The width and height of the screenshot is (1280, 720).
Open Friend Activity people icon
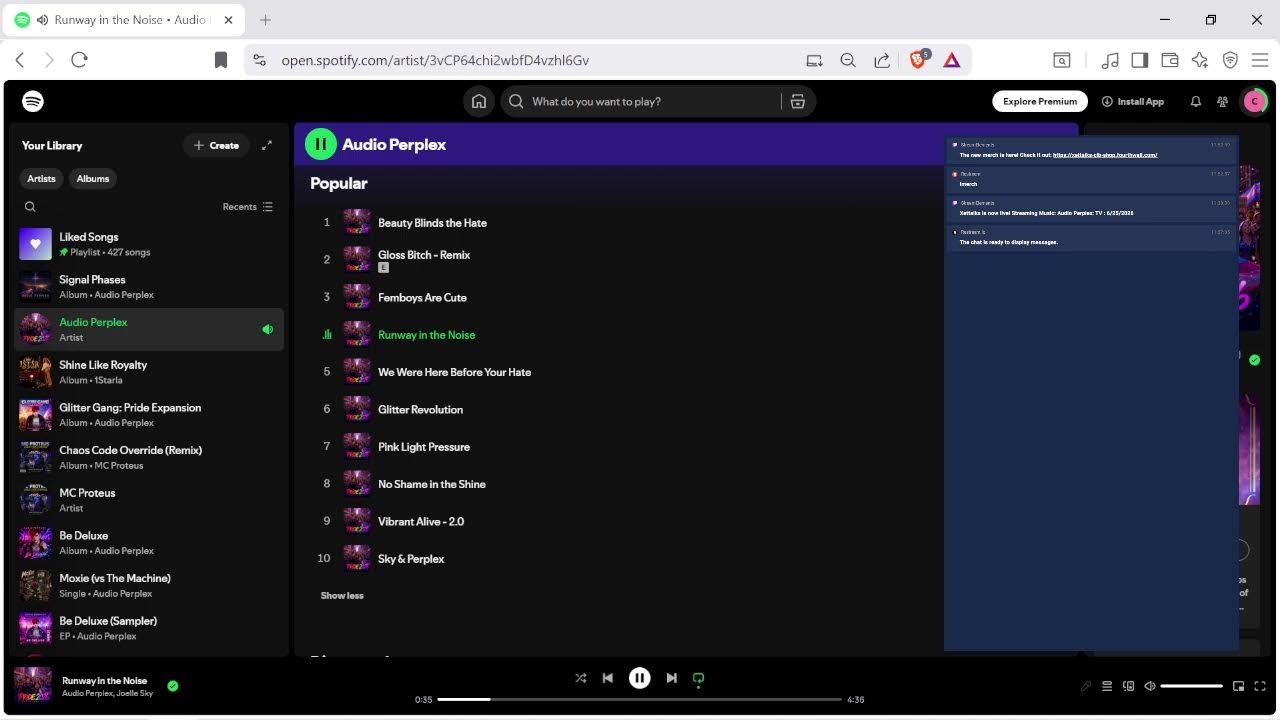1222,101
